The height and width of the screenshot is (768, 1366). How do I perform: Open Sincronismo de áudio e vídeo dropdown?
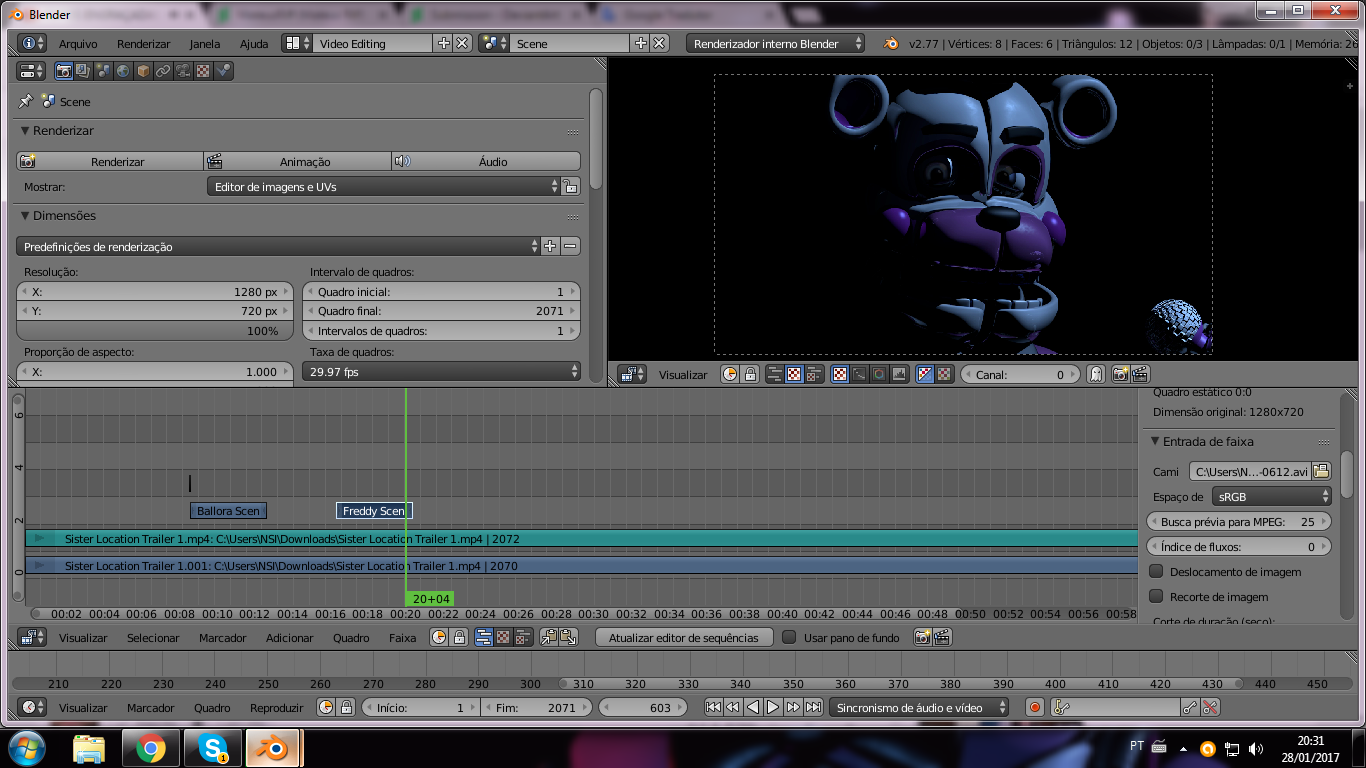coord(921,707)
